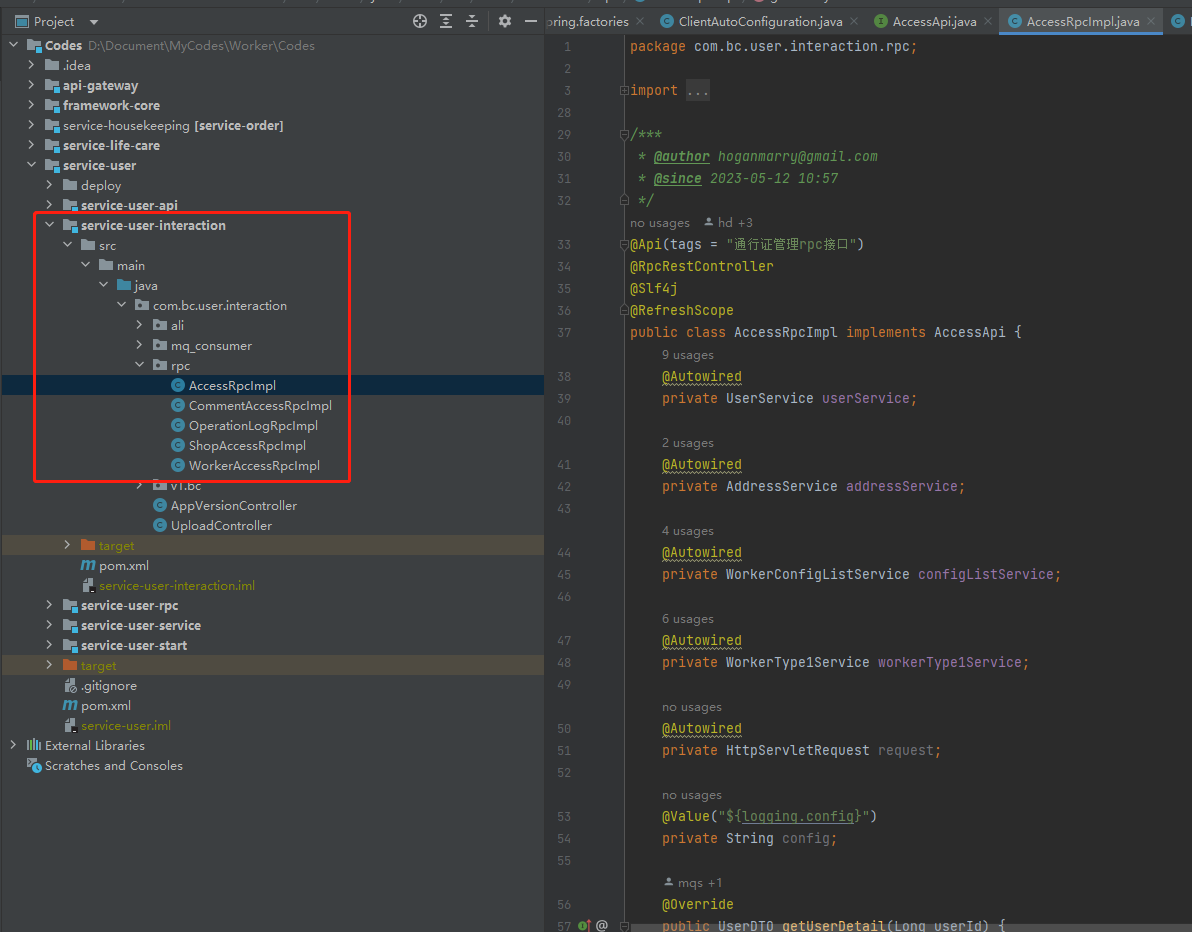Screen dimensions: 1192x932
Task: Collapse the service-user module
Action: click(x=31, y=165)
